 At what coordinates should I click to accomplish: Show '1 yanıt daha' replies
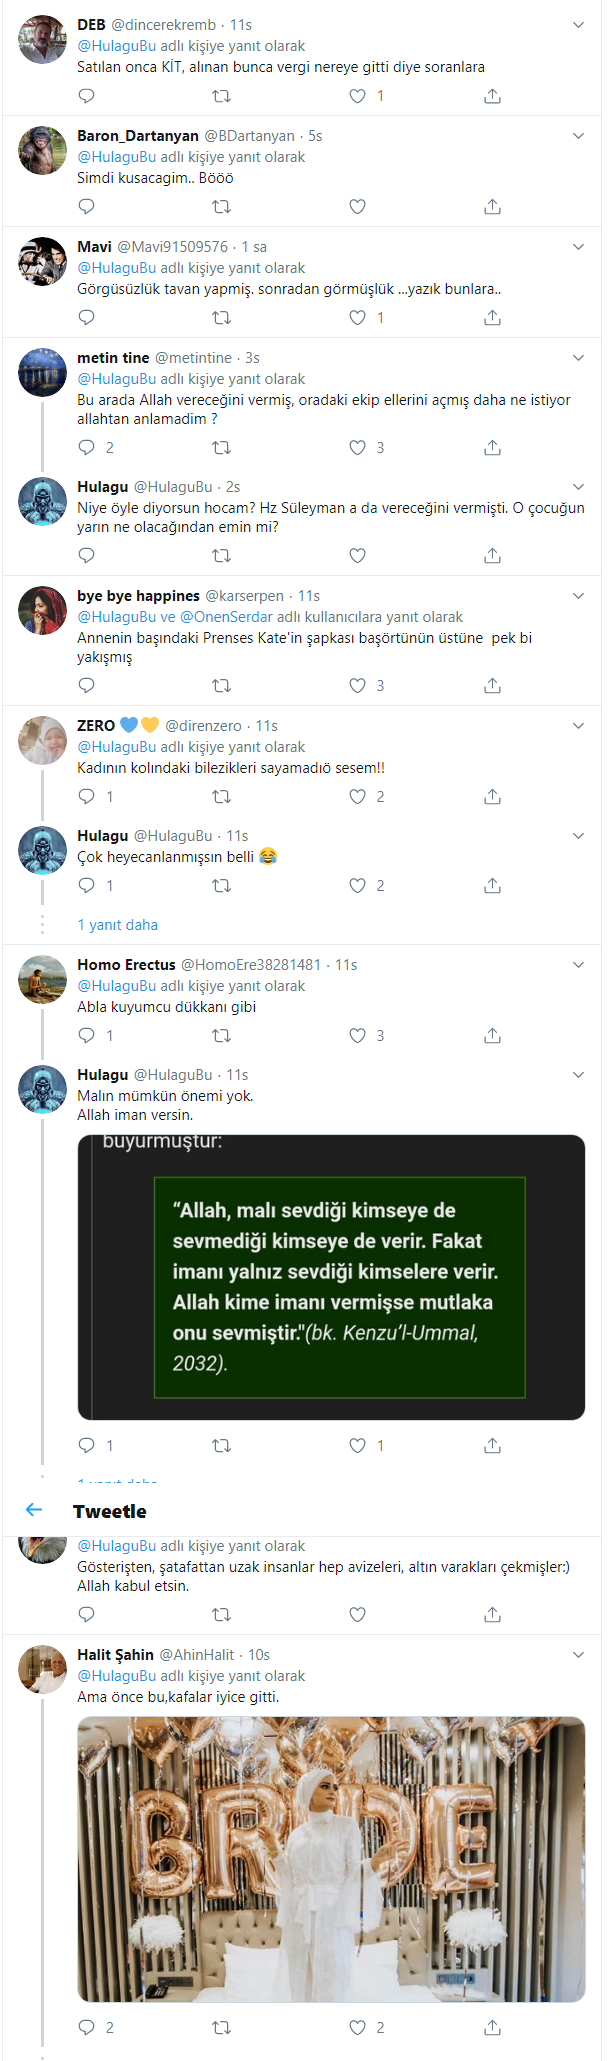[x=118, y=925]
